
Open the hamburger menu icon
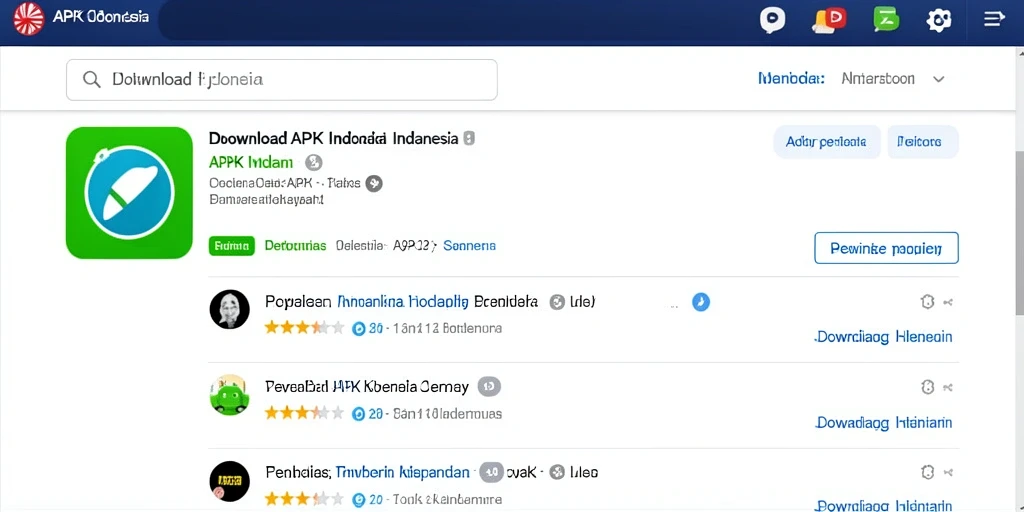pos(994,19)
